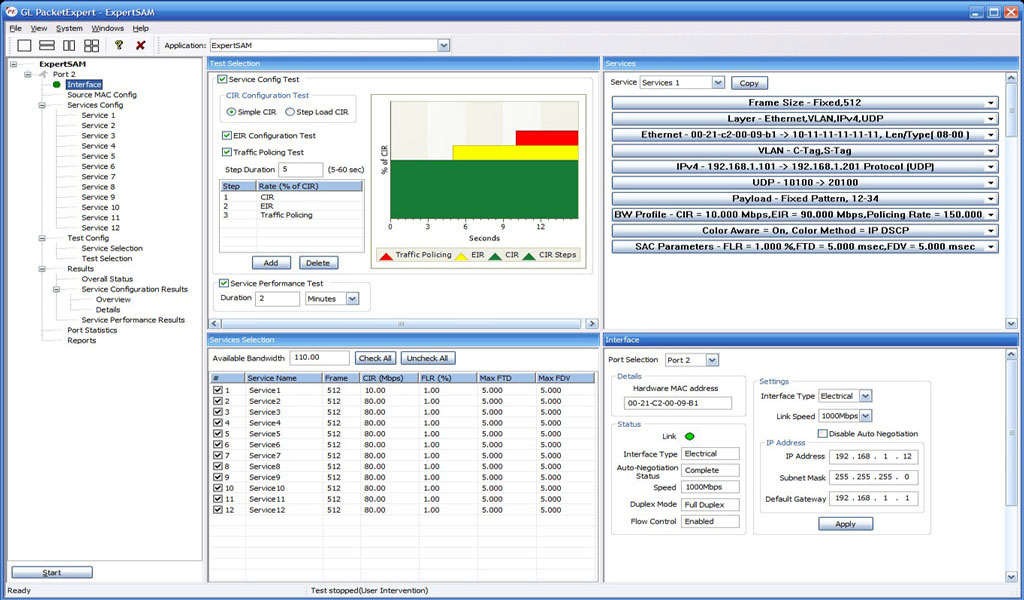Enable Disable Auto Negotiation checkbox
1024x600 pixels.
tap(823, 434)
